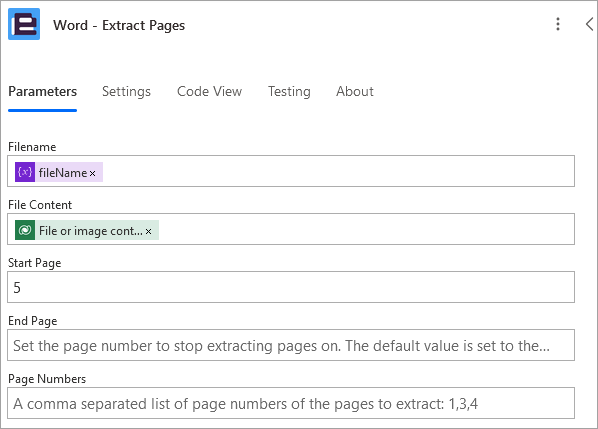Click the Word - Extract Pages title

click(x=119, y=25)
